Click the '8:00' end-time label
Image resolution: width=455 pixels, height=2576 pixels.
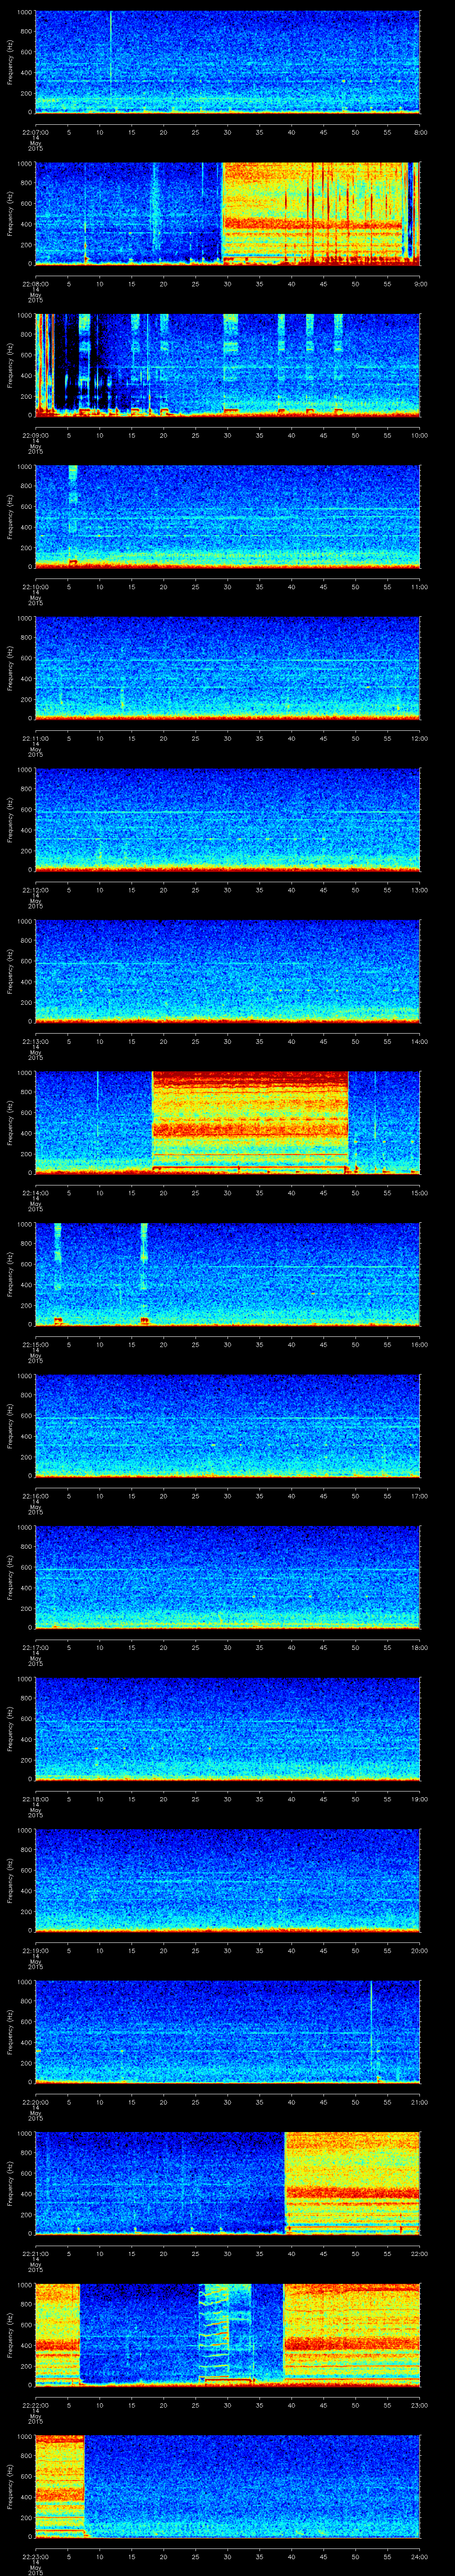420,131
